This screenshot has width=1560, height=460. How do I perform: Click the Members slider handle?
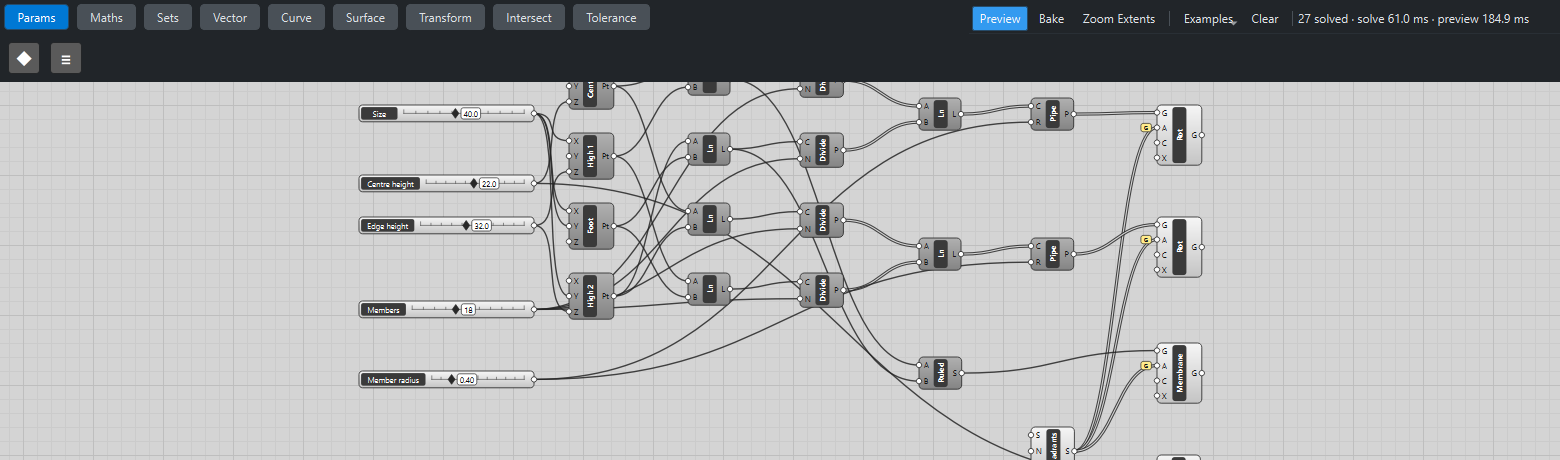(455, 310)
